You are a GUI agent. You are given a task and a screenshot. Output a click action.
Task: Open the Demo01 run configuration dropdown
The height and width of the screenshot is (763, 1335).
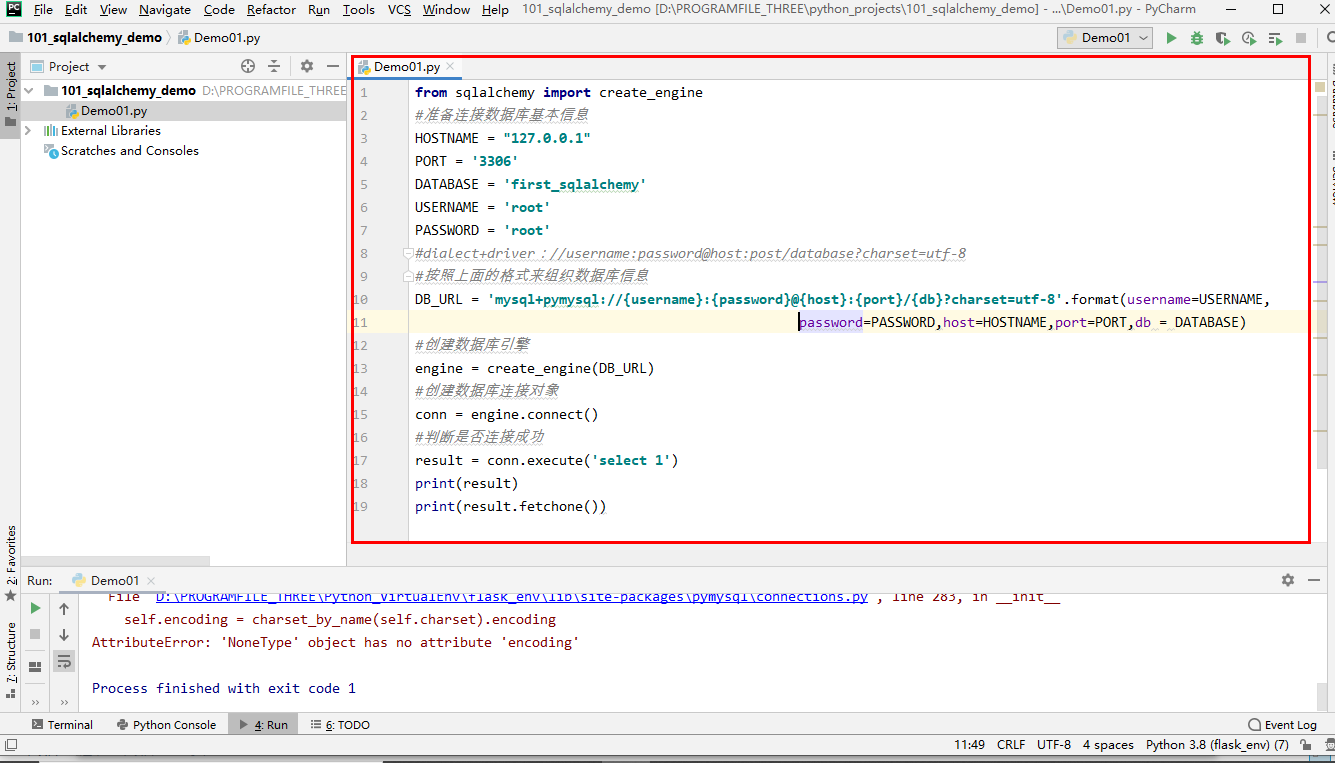[1105, 38]
